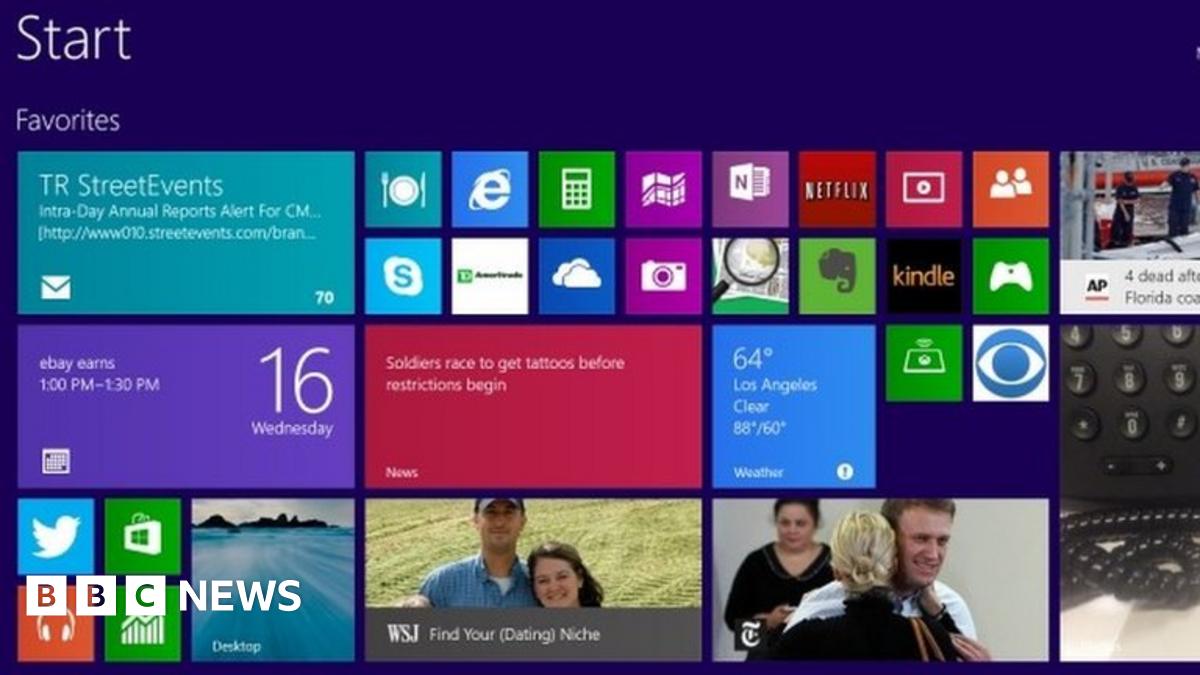Open the Xbox Games controller tile
The height and width of the screenshot is (675, 1200).
coord(1010,276)
